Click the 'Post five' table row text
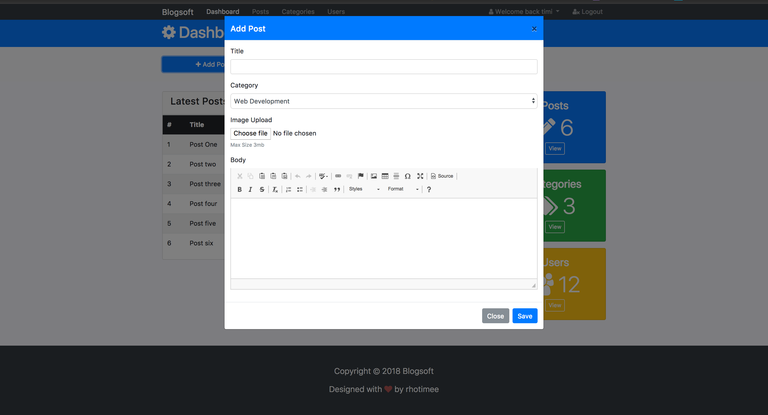This screenshot has height=415, width=768. coord(203,223)
